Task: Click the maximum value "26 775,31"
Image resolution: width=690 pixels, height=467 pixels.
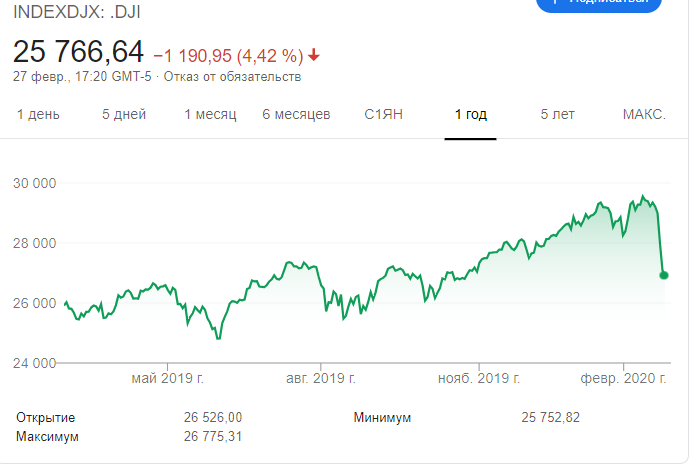Action: click(213, 437)
